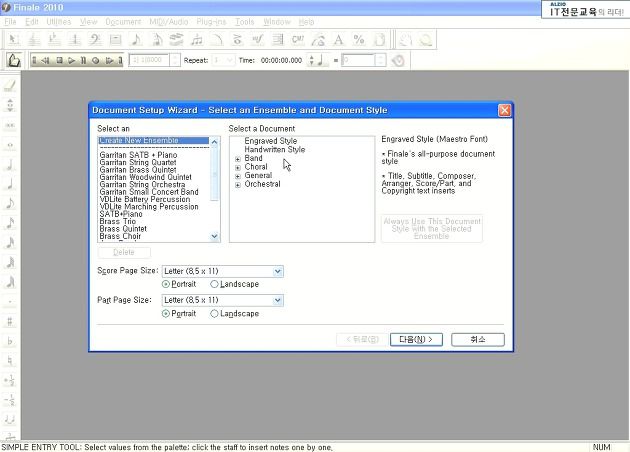Click the 취소 cancel button

[x=478, y=340]
